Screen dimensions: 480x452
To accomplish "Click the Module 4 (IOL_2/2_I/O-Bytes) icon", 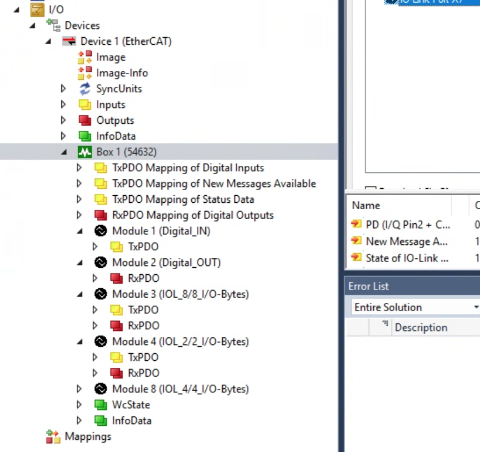I will coord(101,341).
